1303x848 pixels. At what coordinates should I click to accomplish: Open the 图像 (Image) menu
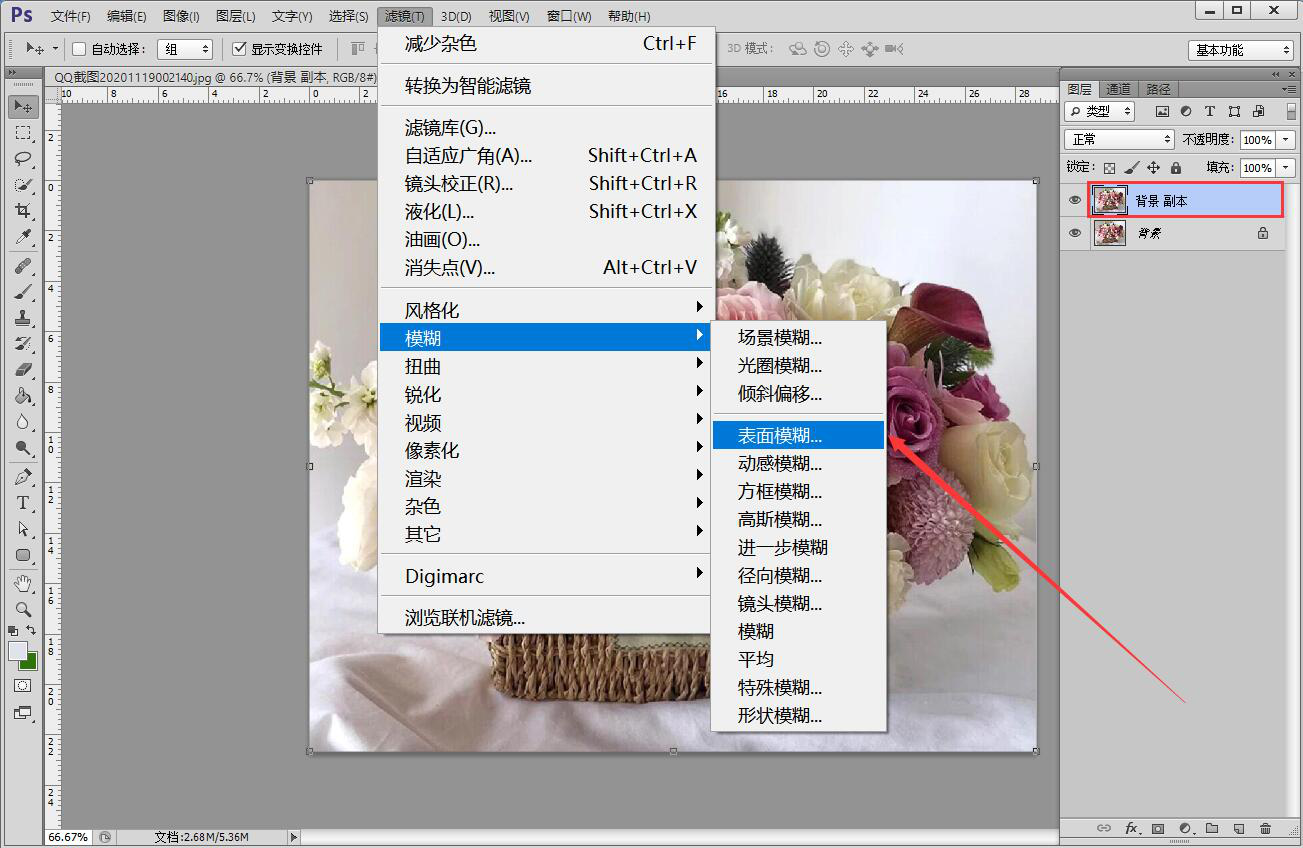[181, 16]
